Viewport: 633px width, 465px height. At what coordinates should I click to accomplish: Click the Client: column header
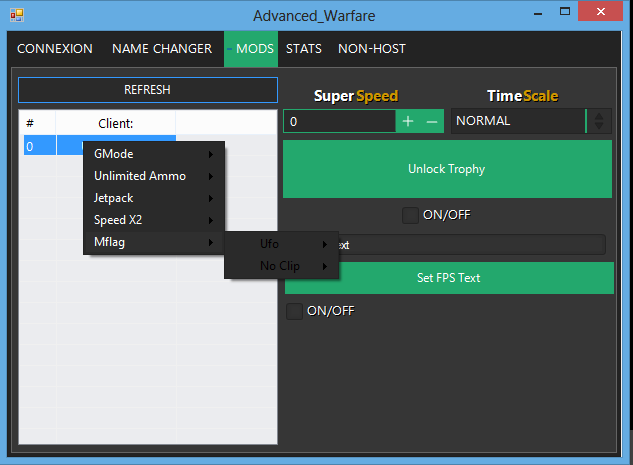tap(115, 124)
